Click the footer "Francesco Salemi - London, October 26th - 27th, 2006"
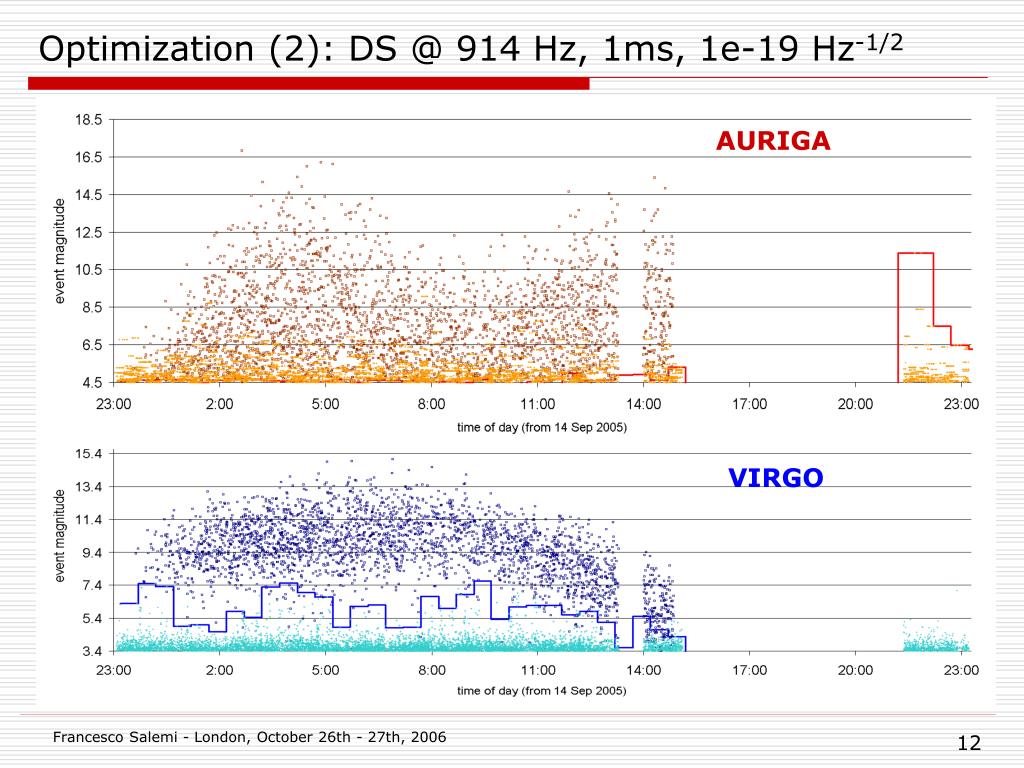This screenshot has width=1024, height=768. pos(249,737)
